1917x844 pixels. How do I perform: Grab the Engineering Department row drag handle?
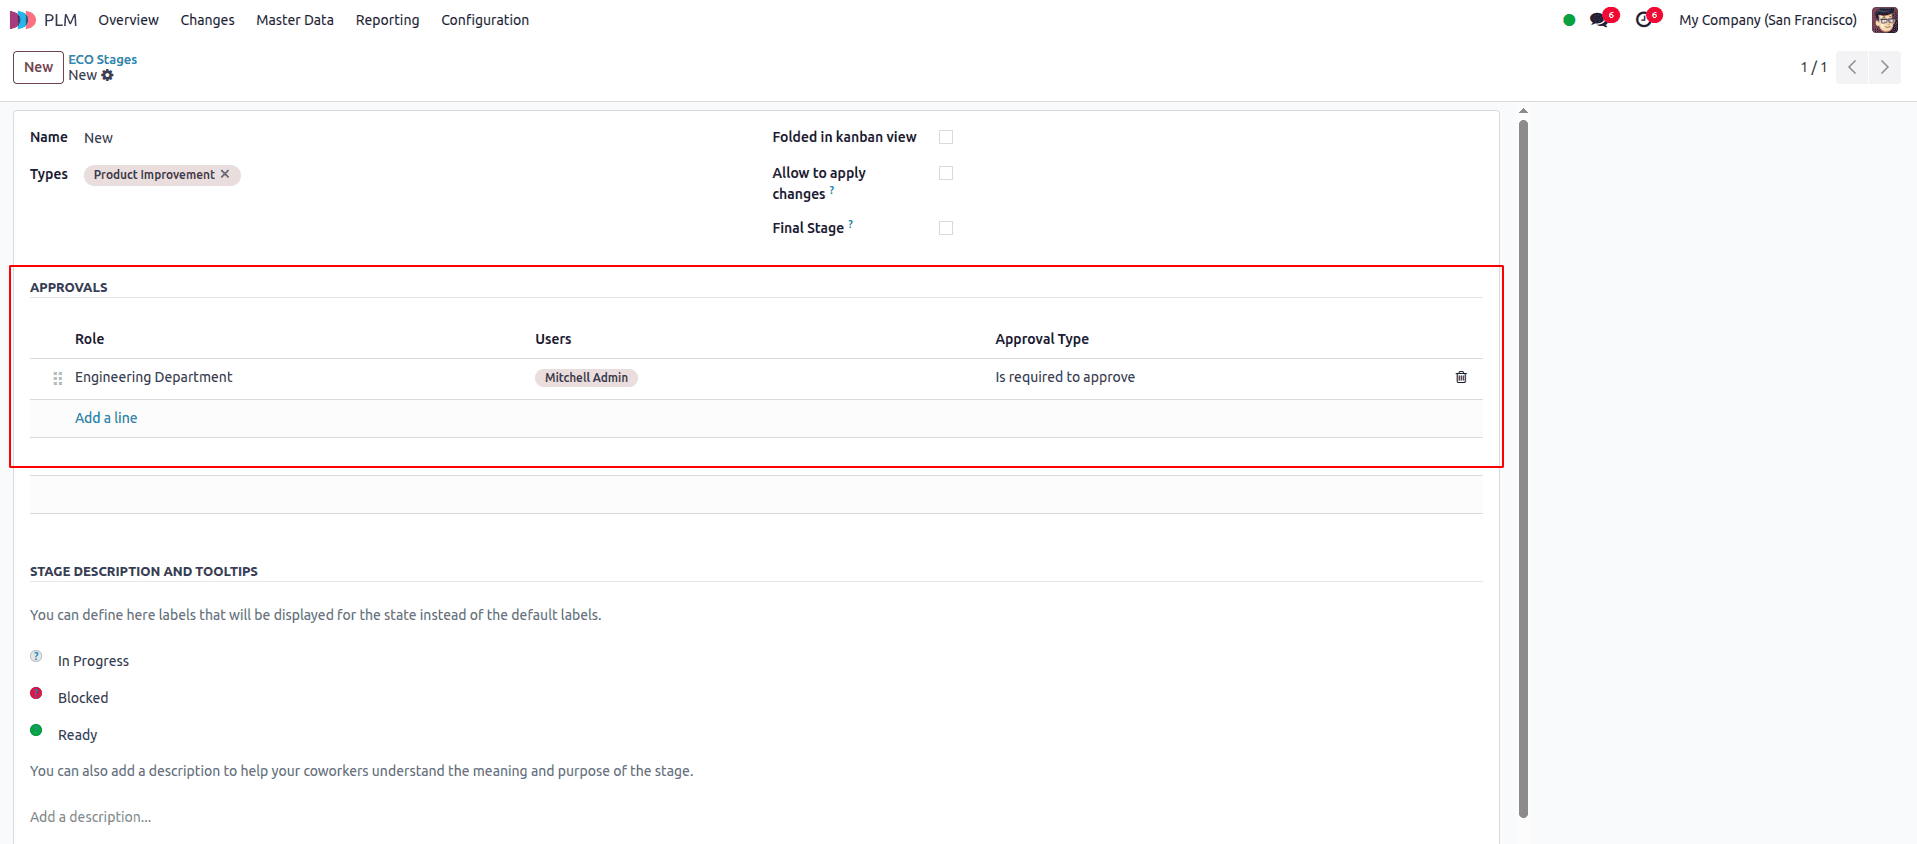pyautogui.click(x=58, y=378)
